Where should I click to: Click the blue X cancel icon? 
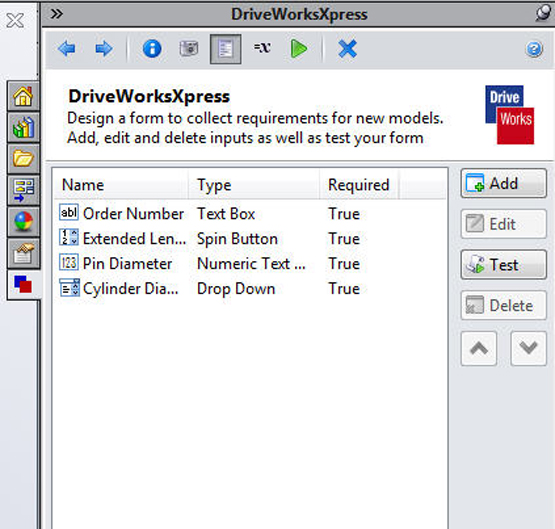(x=347, y=48)
